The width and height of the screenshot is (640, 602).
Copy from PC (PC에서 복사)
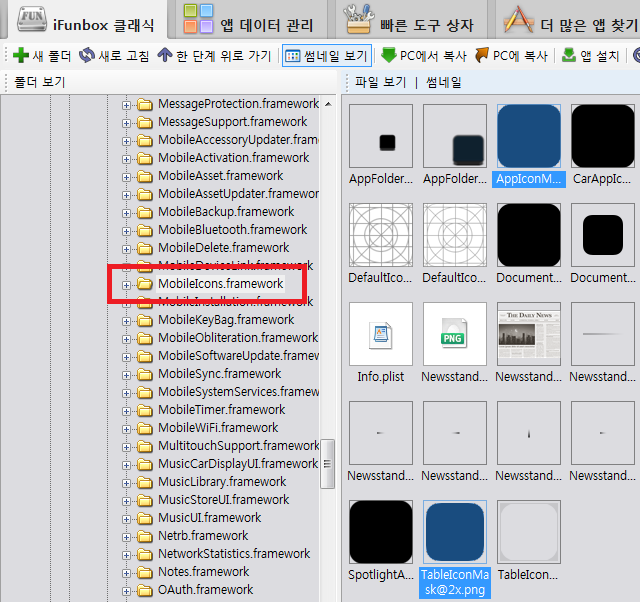[x=424, y=55]
